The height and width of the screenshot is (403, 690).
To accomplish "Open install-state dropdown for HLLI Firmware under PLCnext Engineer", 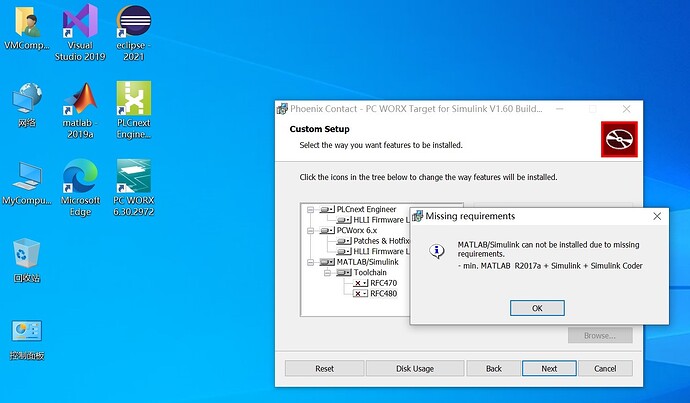I will pos(344,220).
